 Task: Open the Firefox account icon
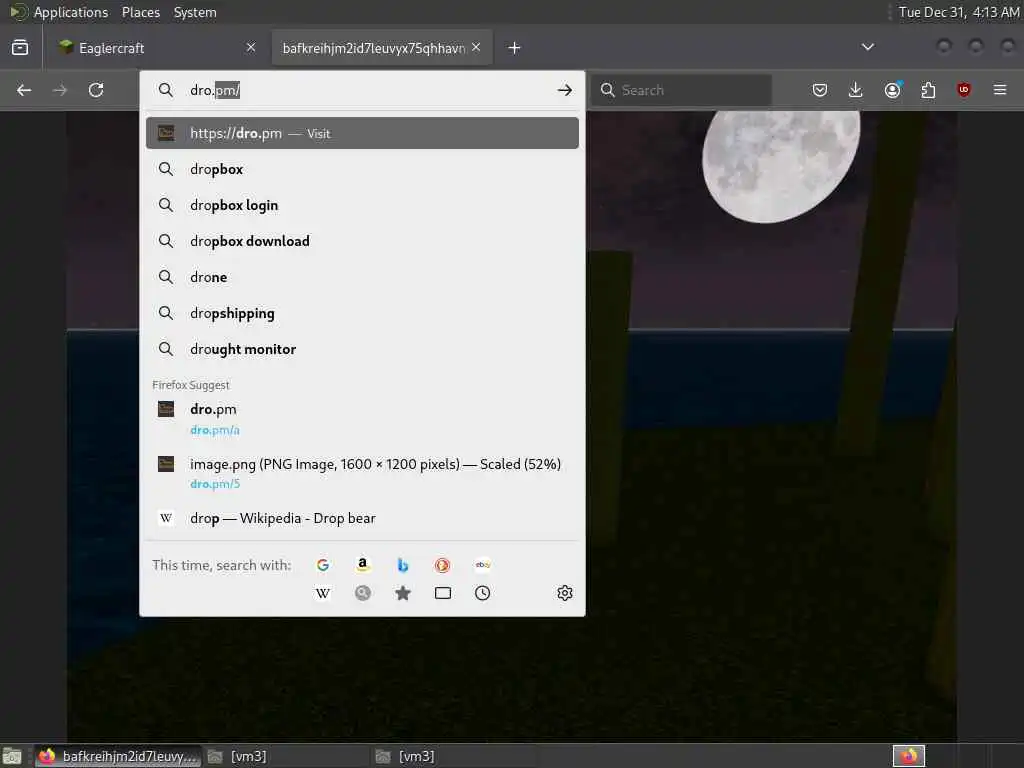[x=893, y=90]
